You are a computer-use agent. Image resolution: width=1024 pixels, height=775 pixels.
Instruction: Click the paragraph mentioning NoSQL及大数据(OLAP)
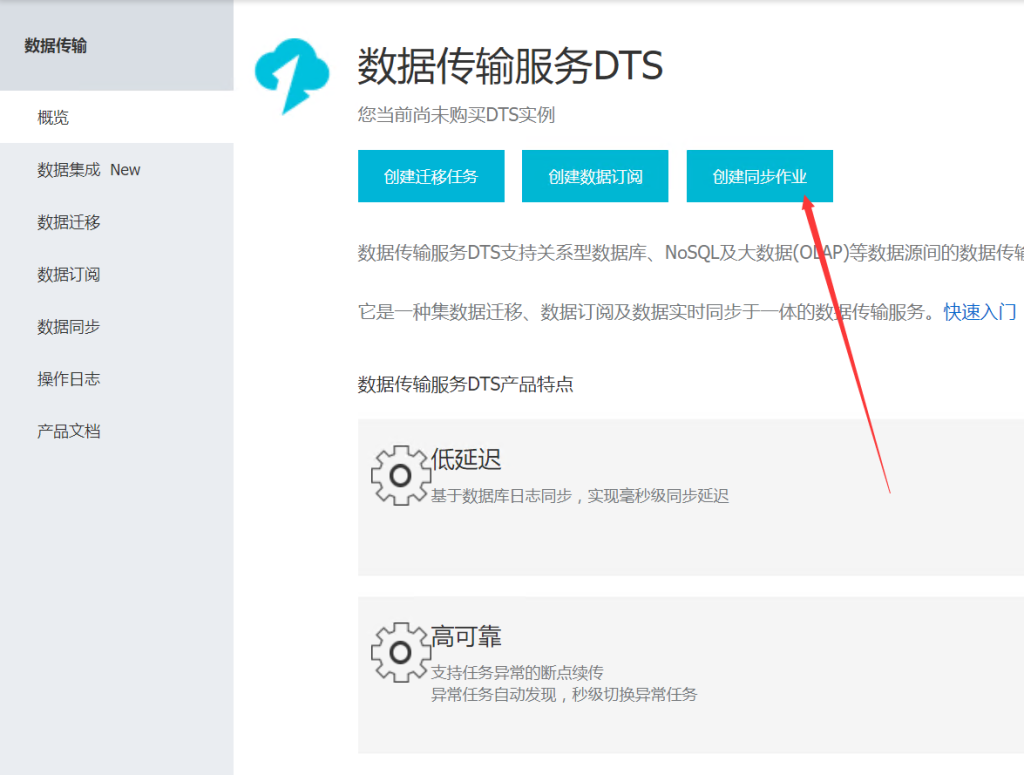tap(690, 253)
